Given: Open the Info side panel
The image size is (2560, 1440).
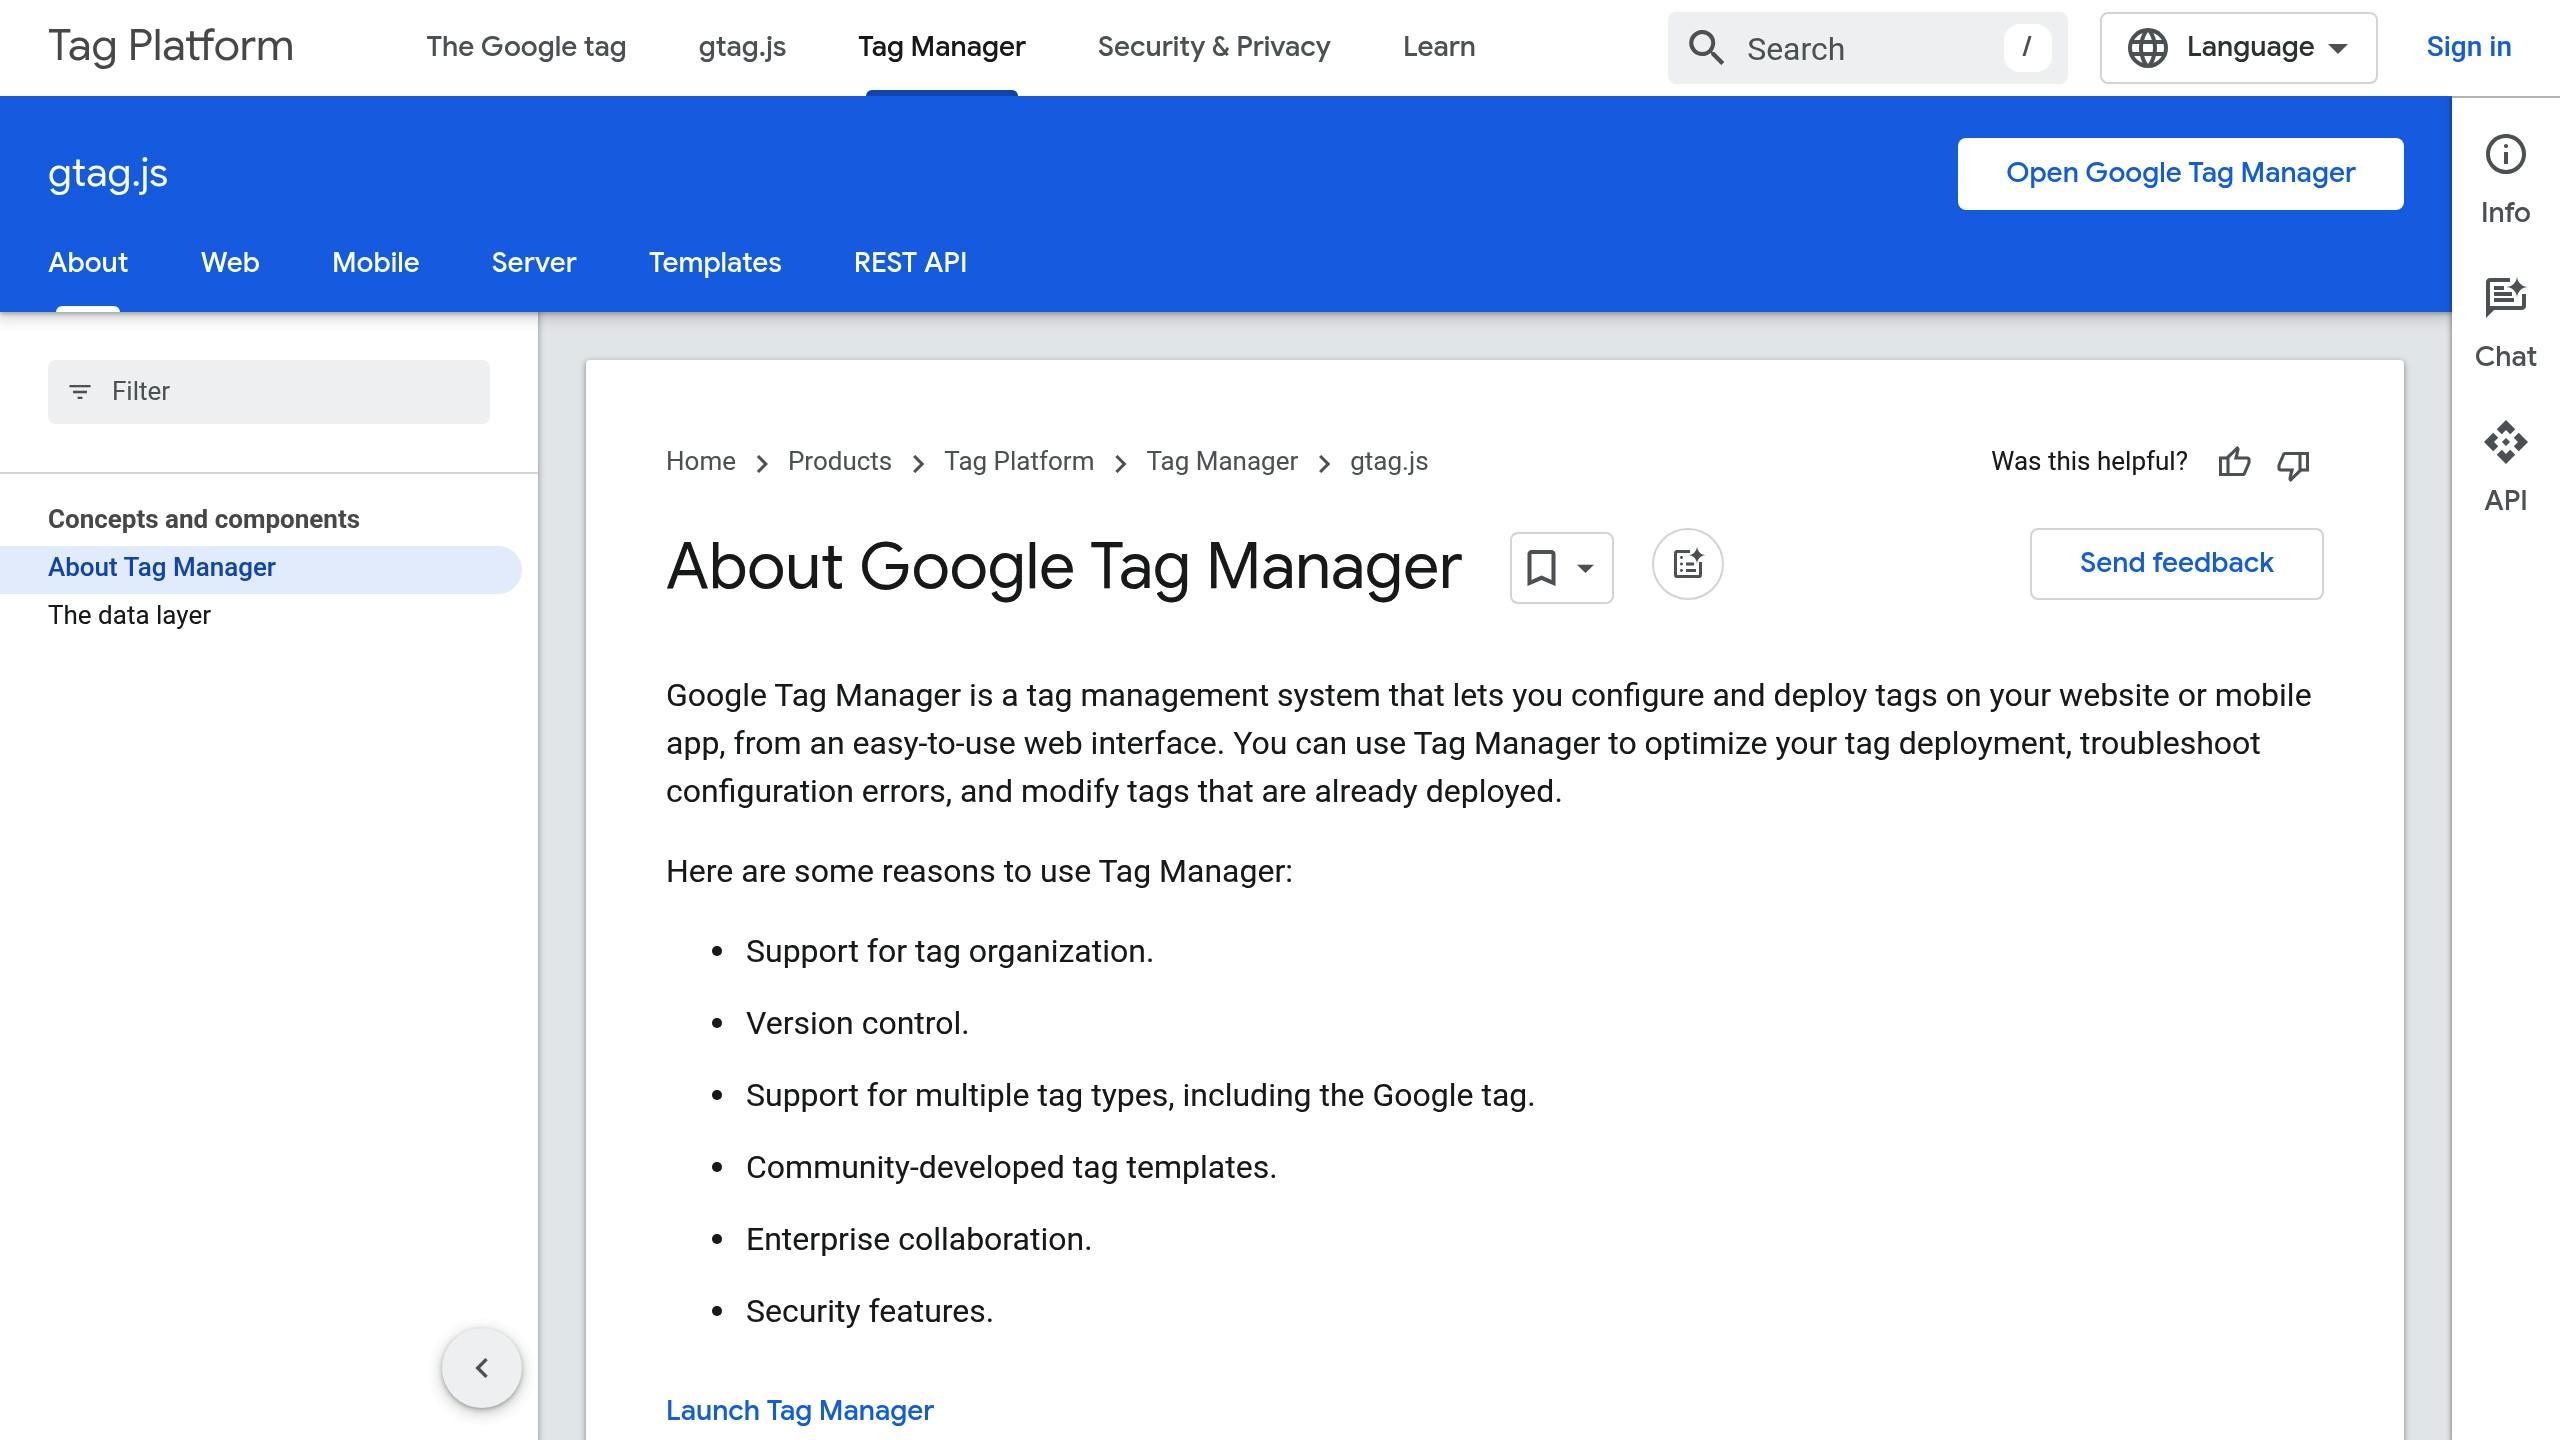Looking at the screenshot, I should coord(2505,180).
